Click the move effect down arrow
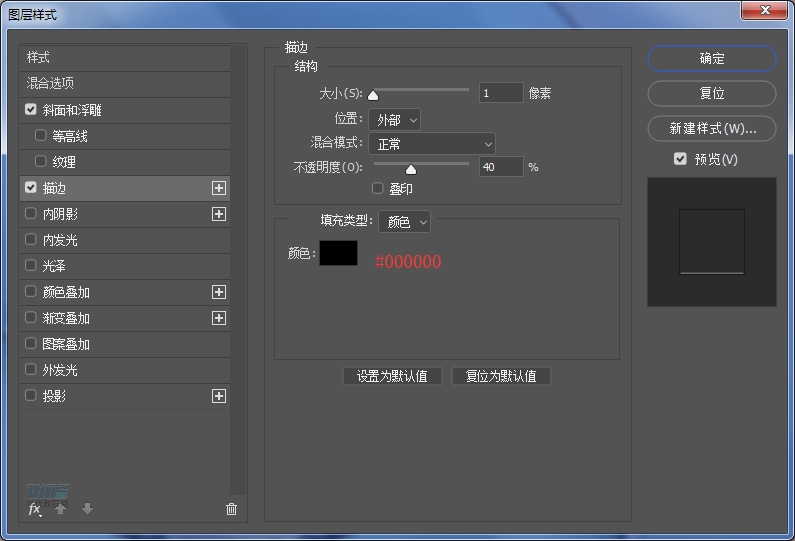This screenshot has width=795, height=541. (x=87, y=509)
